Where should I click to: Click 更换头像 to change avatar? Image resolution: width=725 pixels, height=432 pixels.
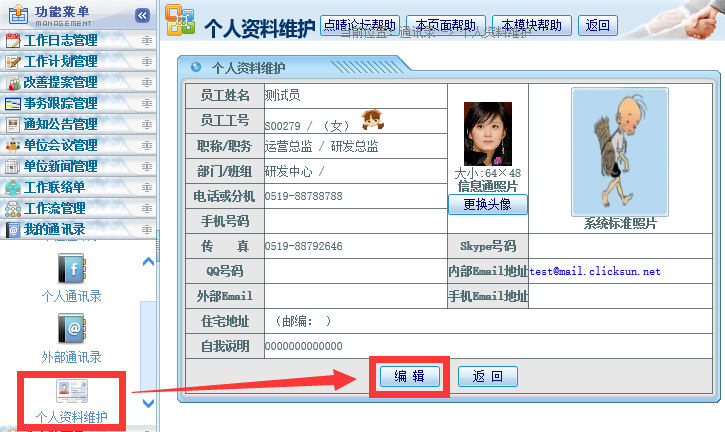click(487, 204)
